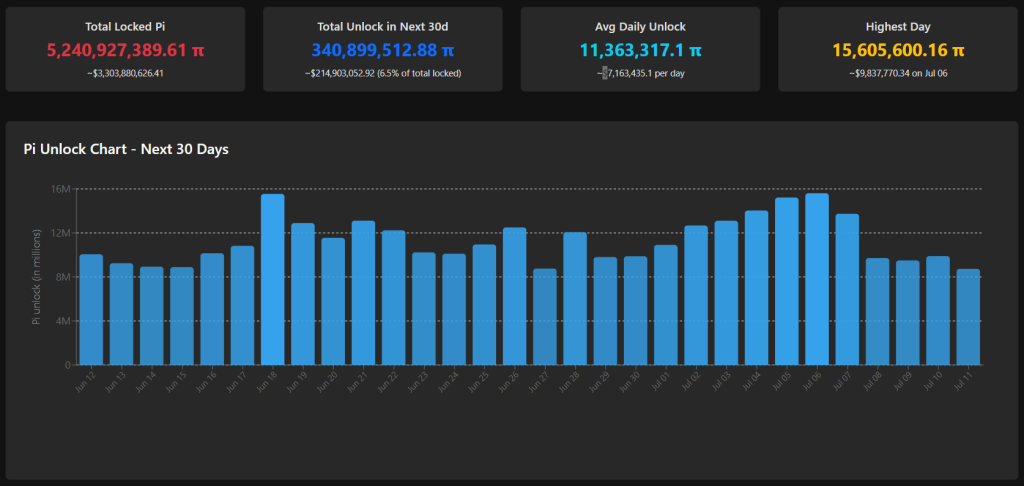Click the Jun 15 bar
Image resolution: width=1024 pixels, height=486 pixels.
point(182,316)
